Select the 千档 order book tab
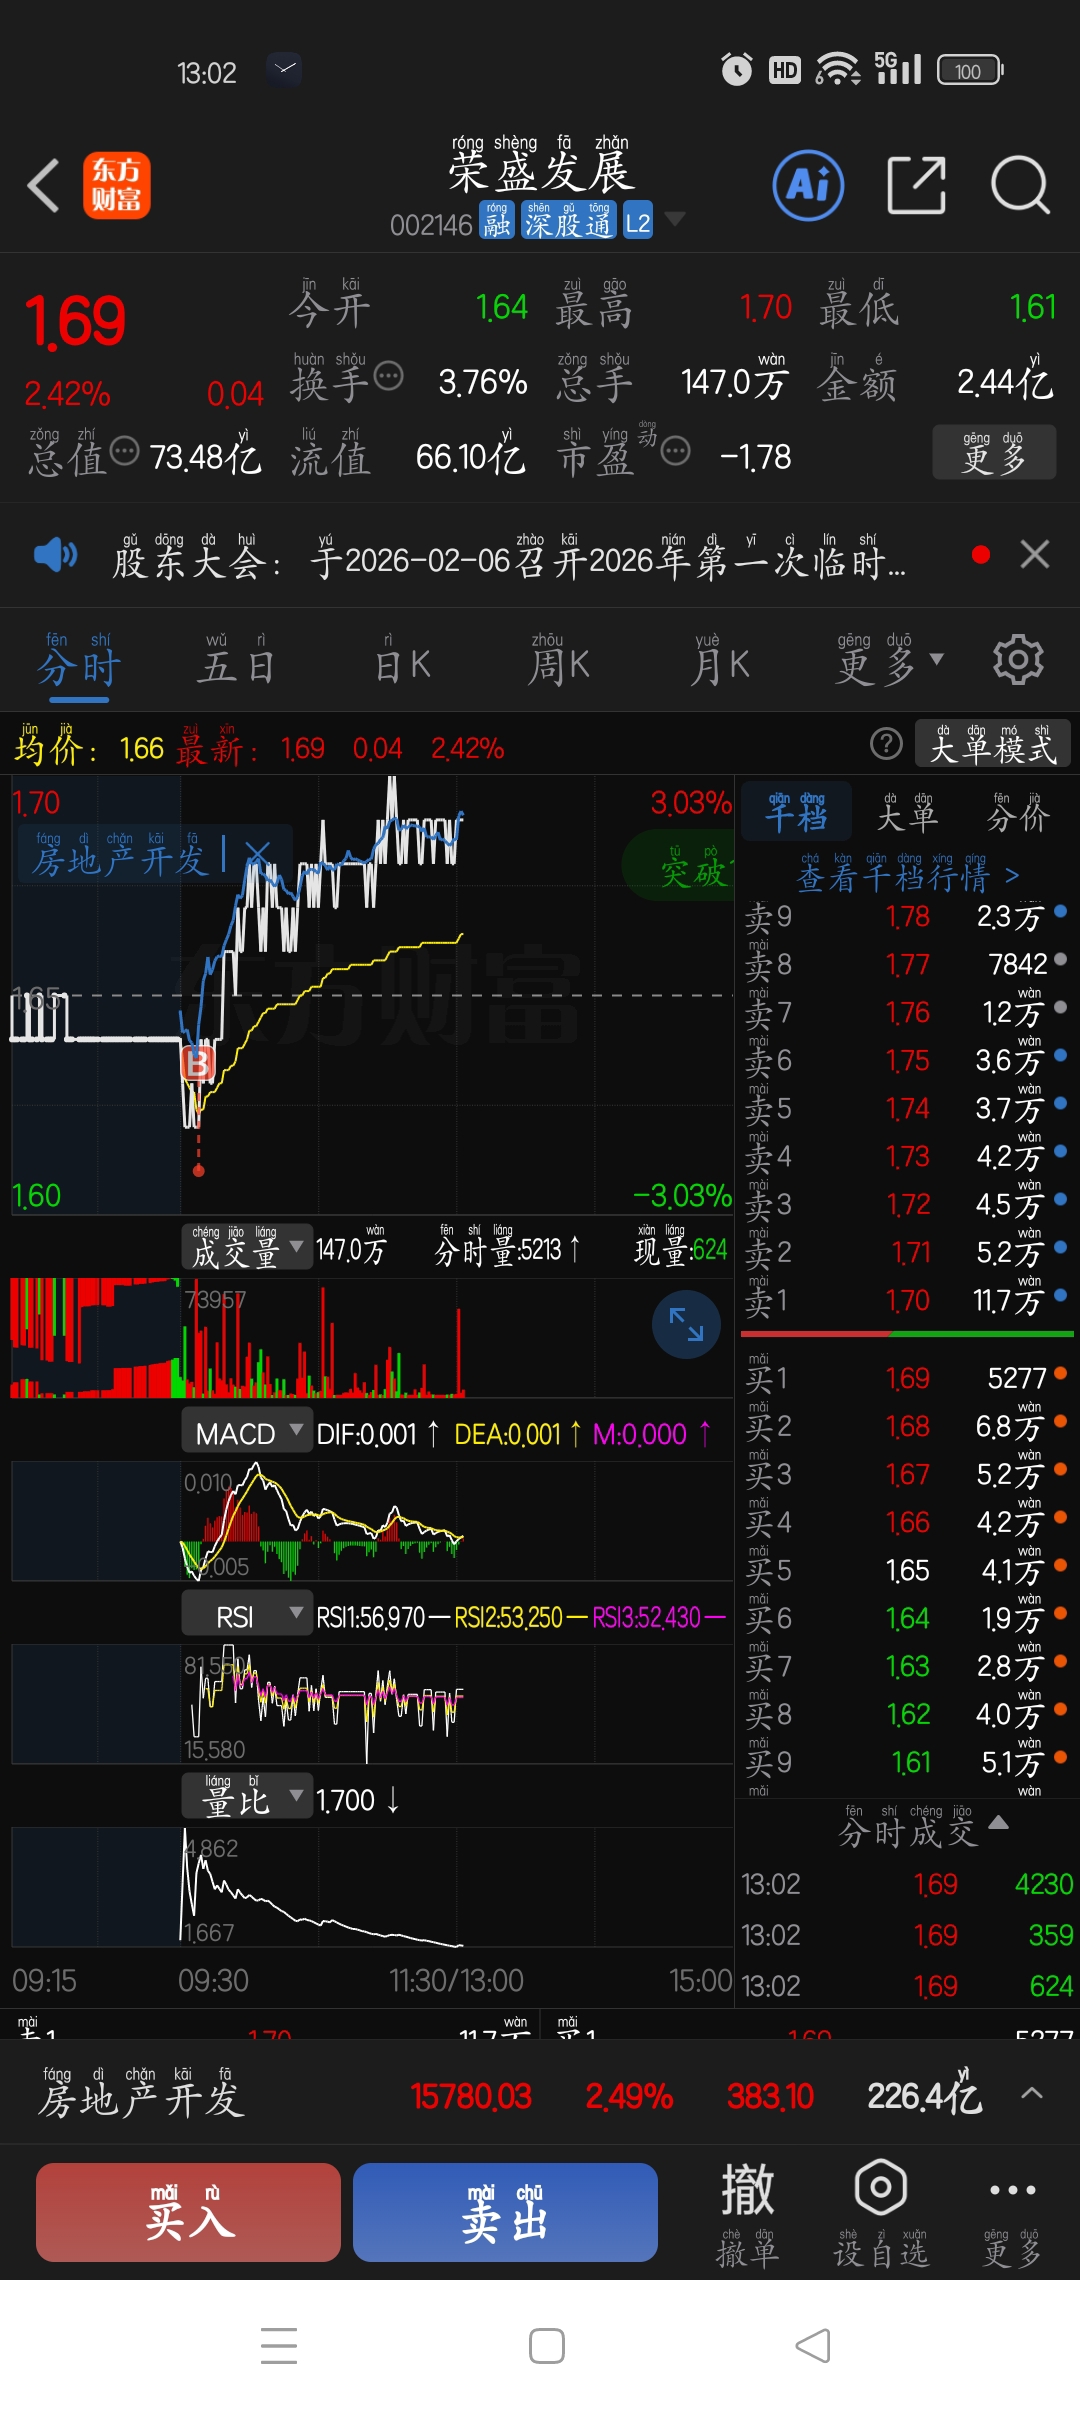This screenshot has height=2412, width=1080. tap(797, 811)
